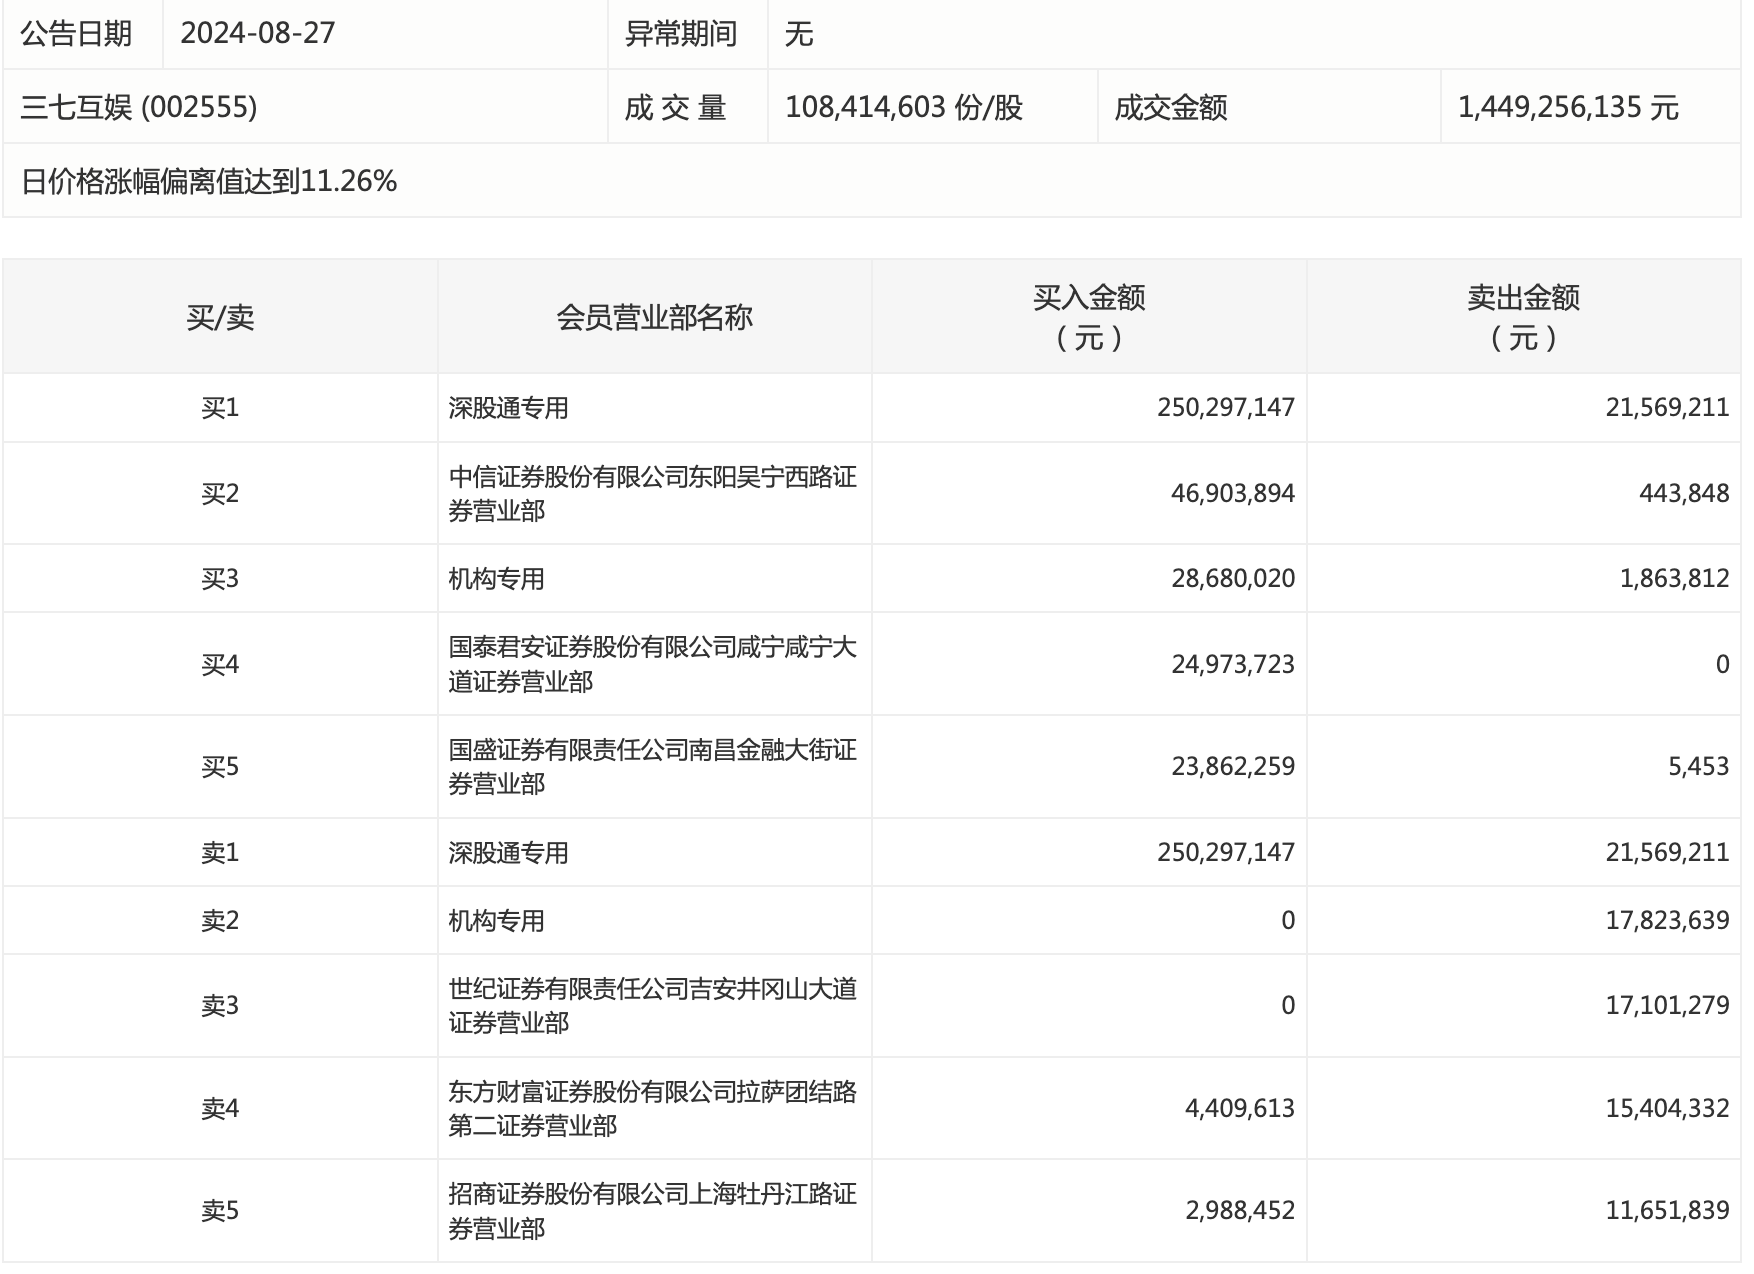The image size is (1754, 1274).
Task: Select buy amount 24,973,723
Action: pos(1233,665)
